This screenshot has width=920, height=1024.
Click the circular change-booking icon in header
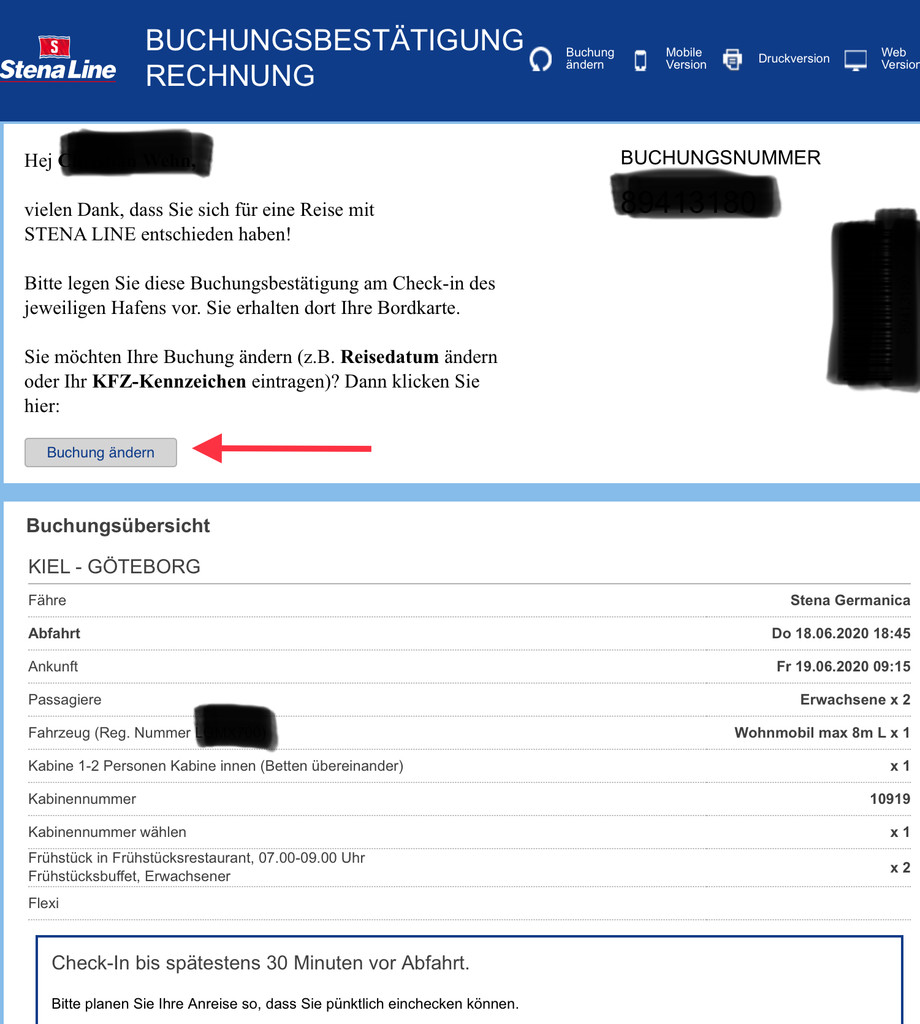coord(541,59)
